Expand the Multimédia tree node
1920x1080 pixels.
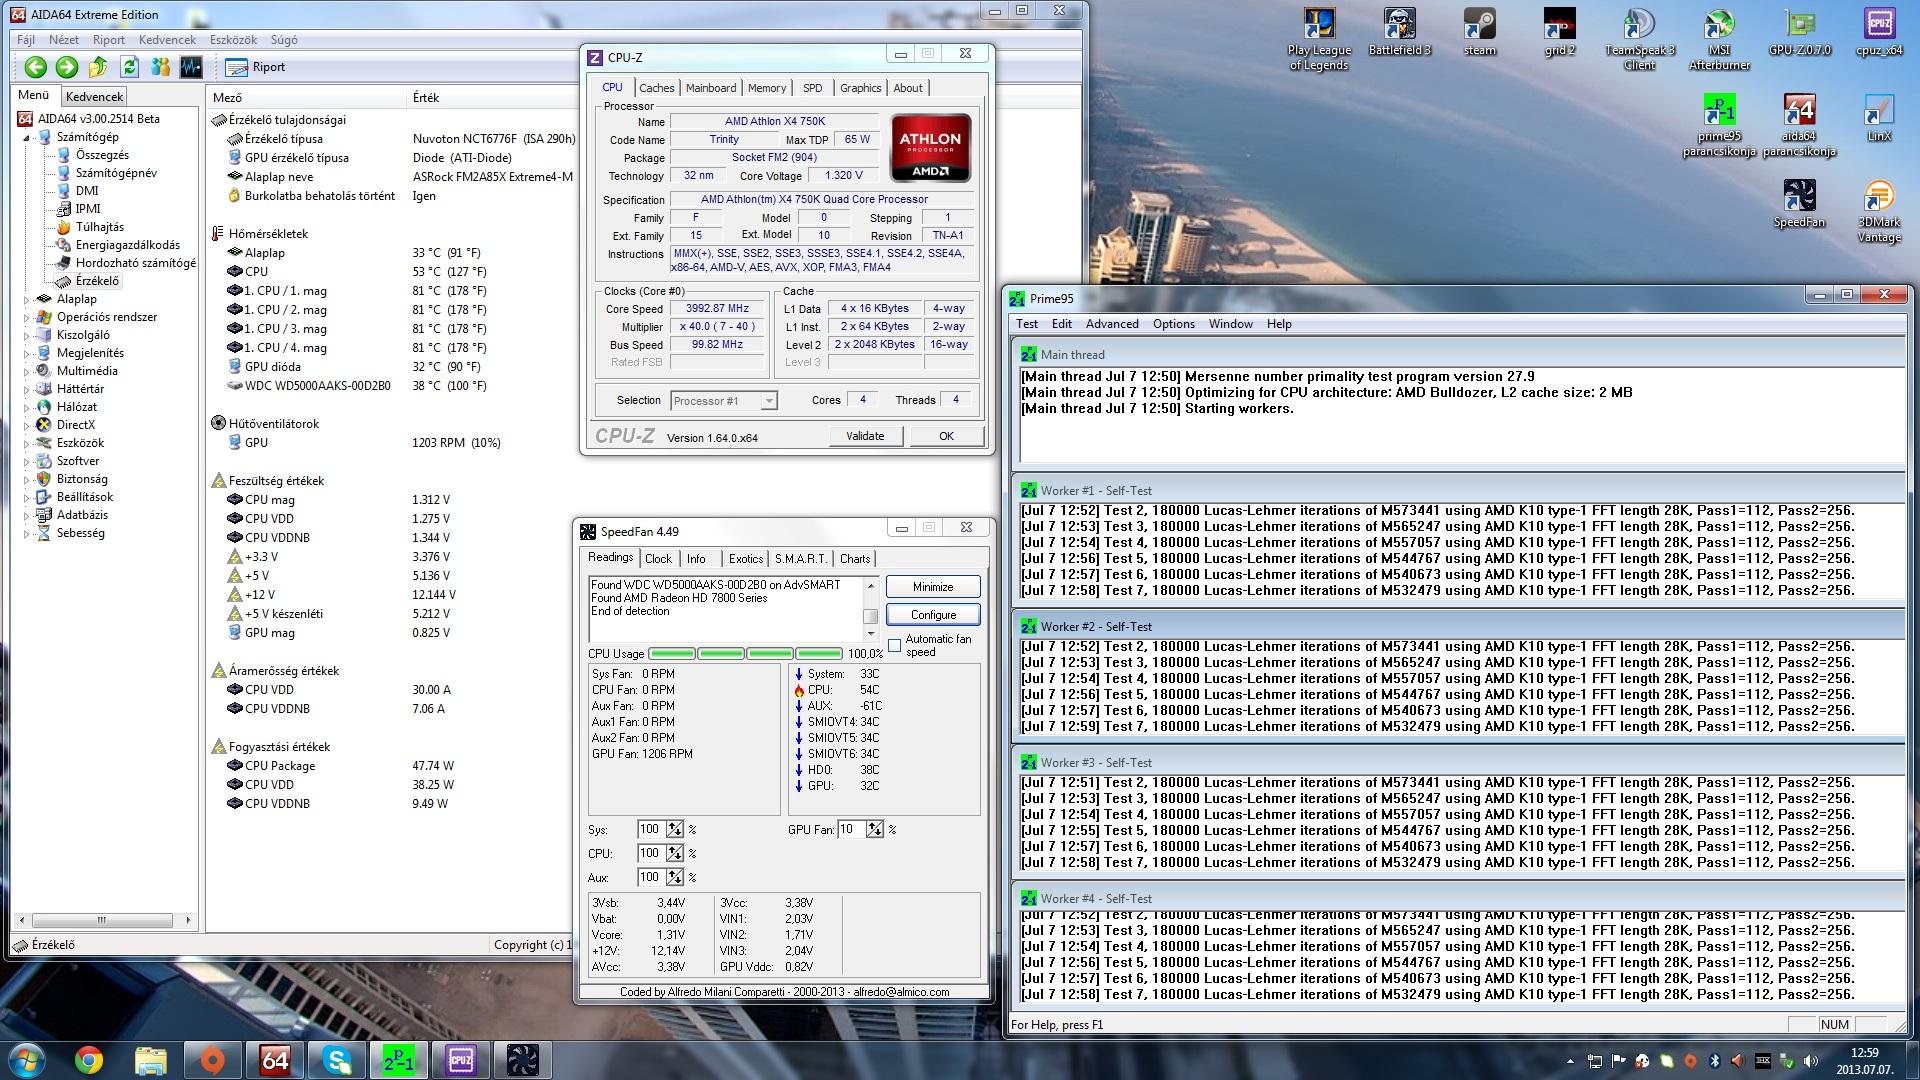pyautogui.click(x=27, y=371)
